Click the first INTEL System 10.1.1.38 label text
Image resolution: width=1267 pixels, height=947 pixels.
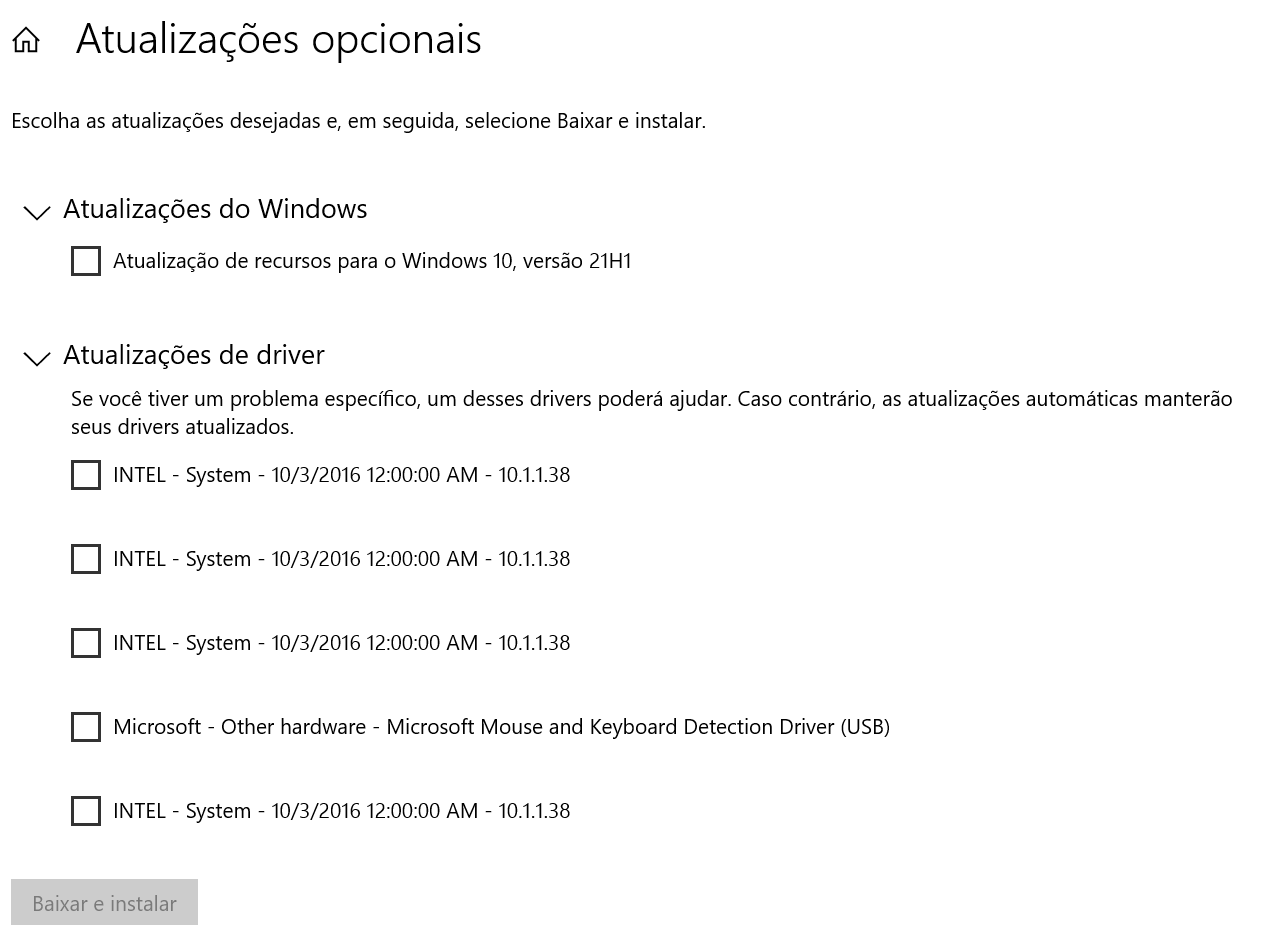[341, 475]
